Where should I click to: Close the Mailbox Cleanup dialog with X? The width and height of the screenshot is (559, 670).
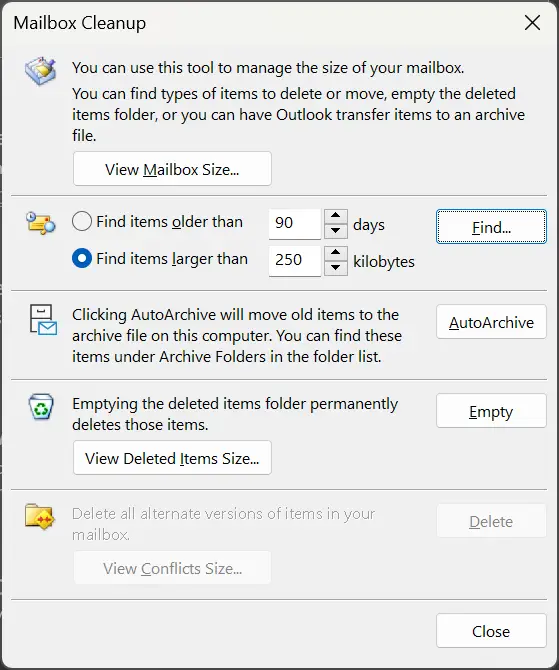point(533,23)
